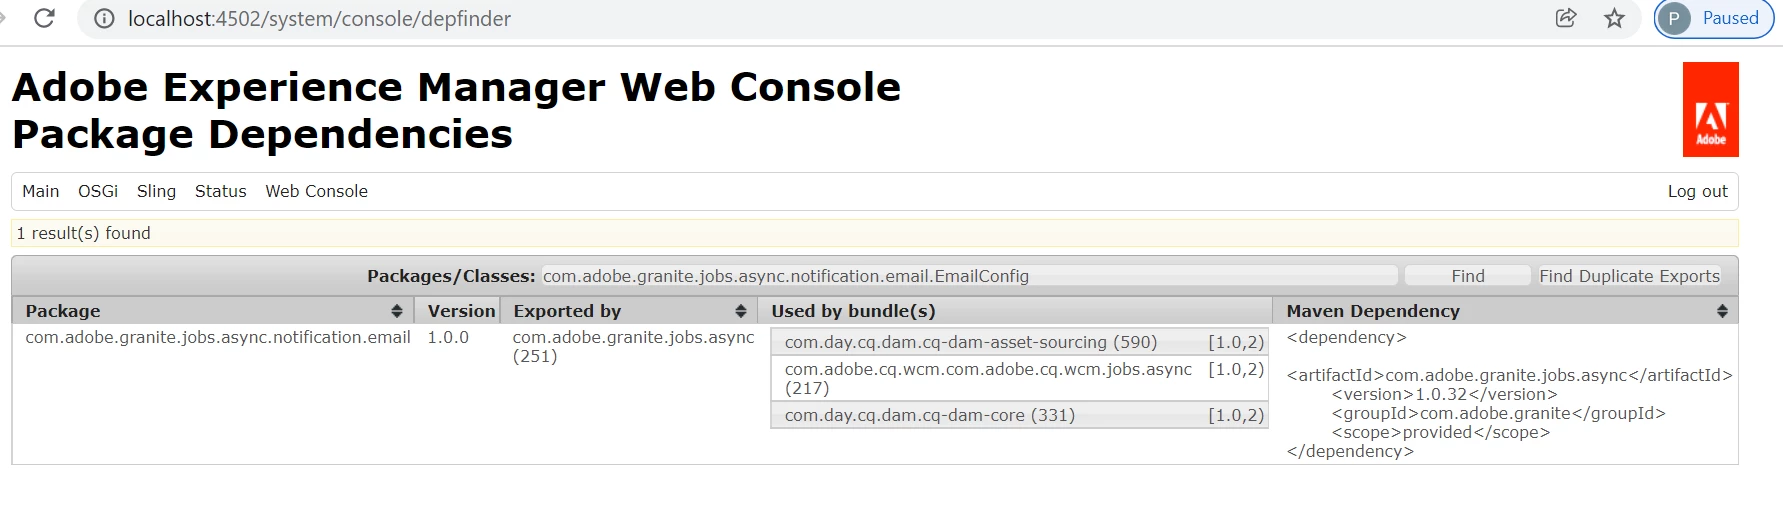Select the 1 result(s) found message

point(83,233)
